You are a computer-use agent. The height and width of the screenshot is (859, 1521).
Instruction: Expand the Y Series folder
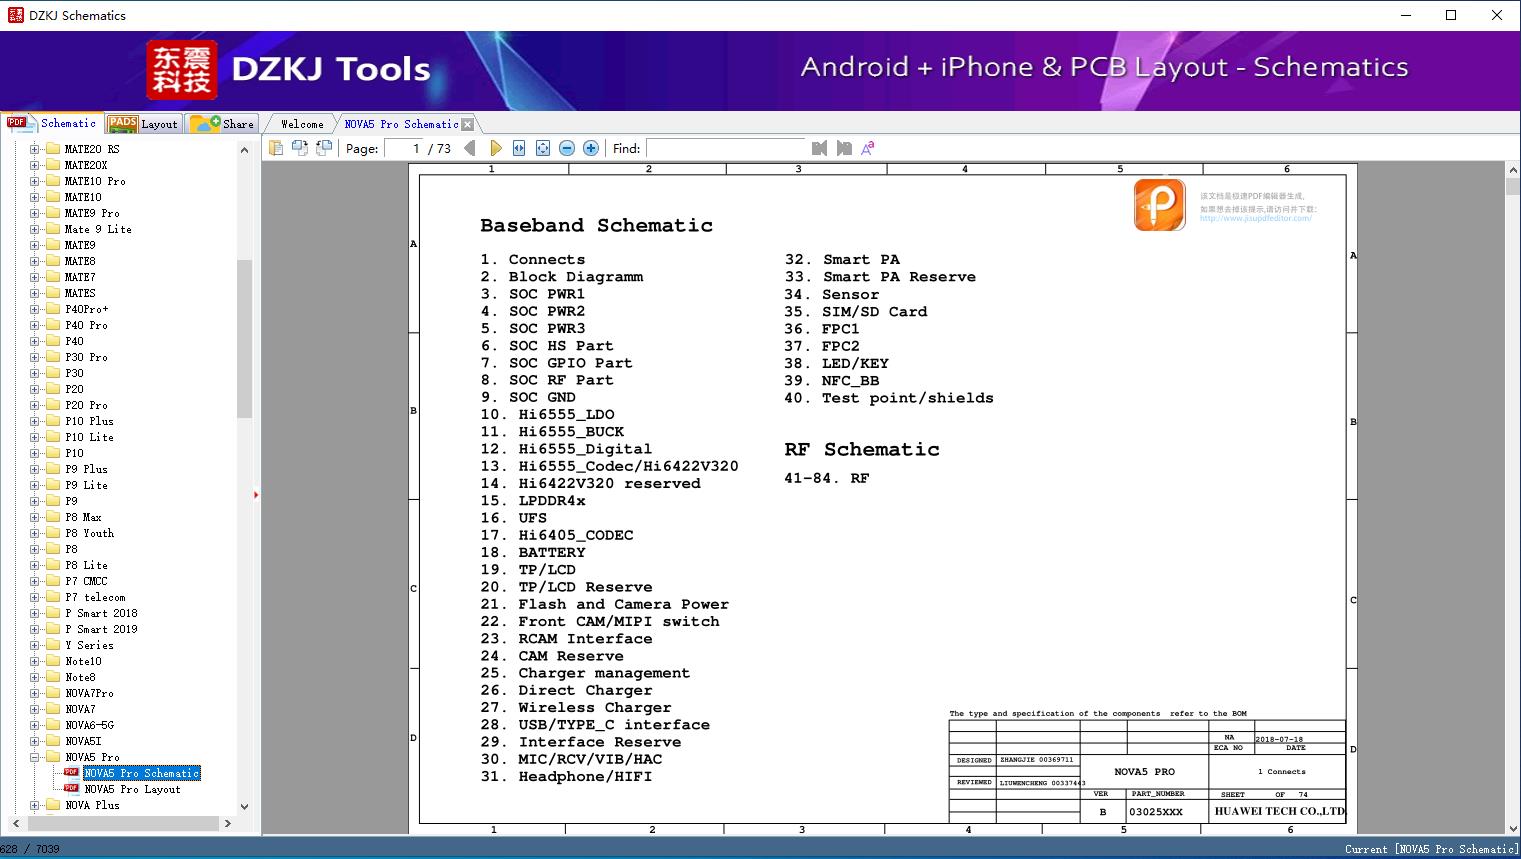(x=35, y=645)
